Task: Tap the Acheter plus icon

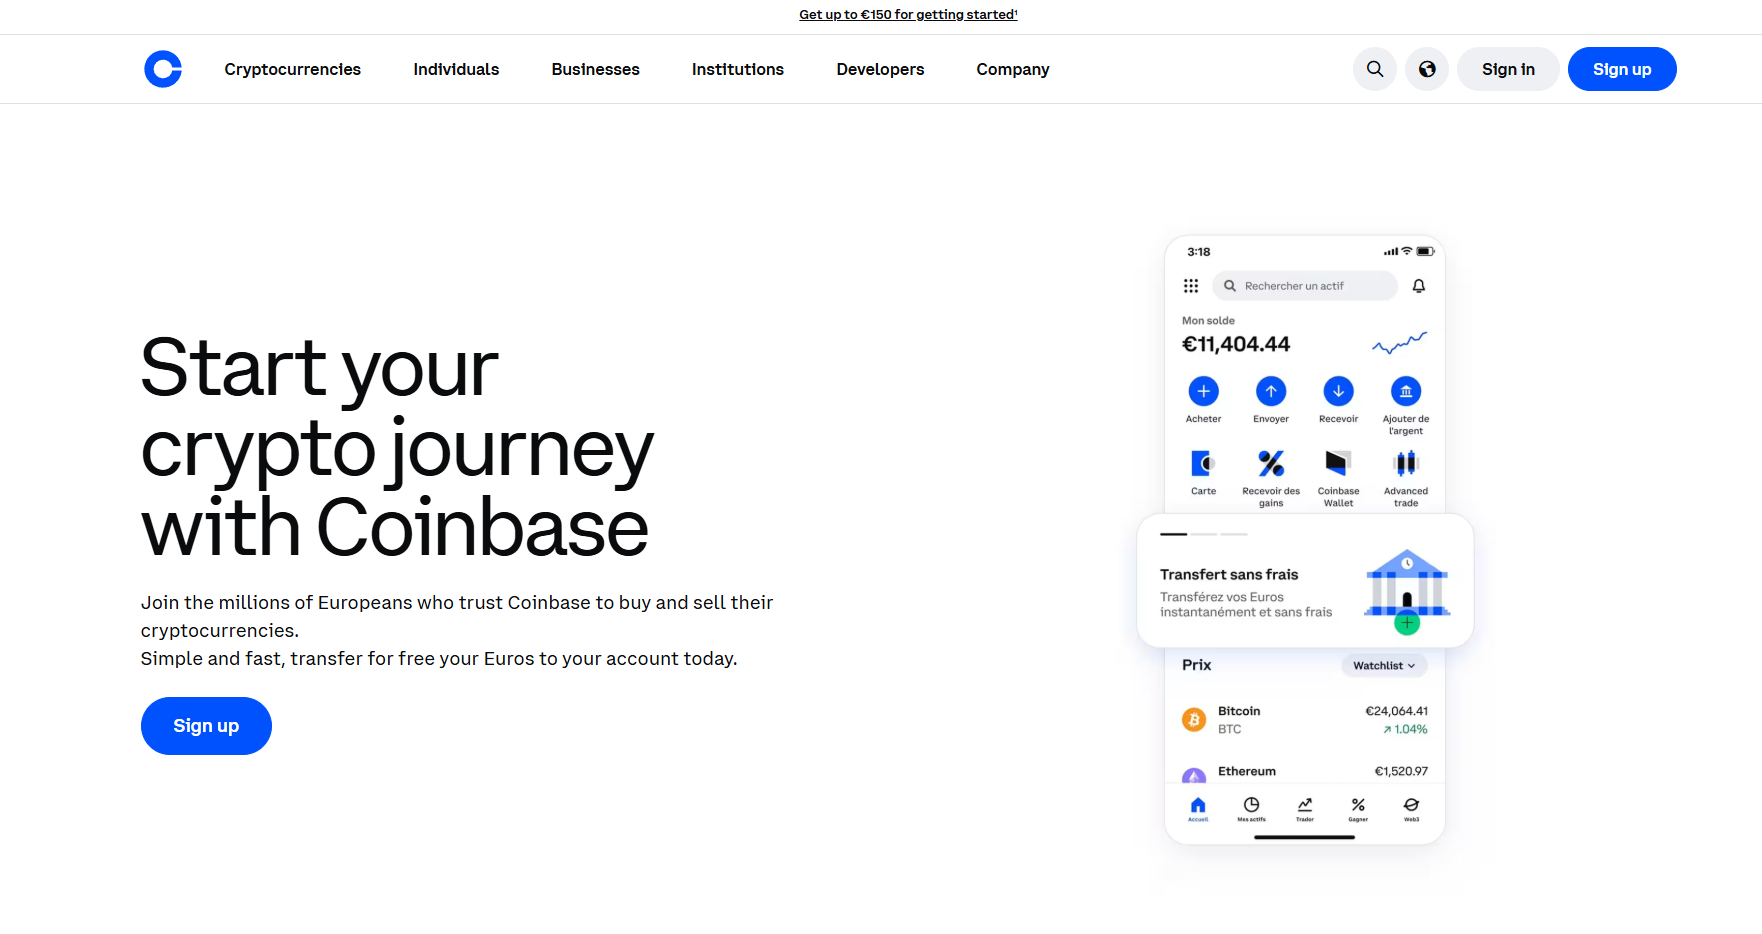Action: [x=1203, y=391]
